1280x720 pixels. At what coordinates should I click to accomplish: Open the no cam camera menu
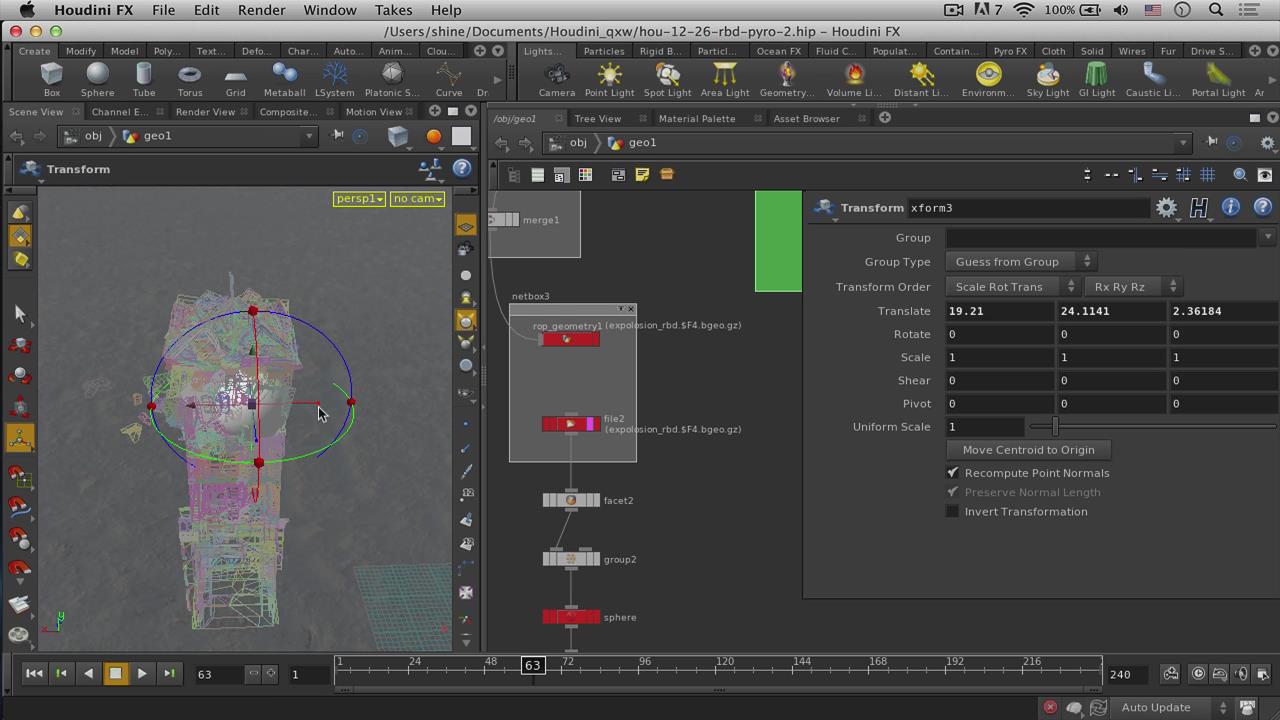(418, 199)
